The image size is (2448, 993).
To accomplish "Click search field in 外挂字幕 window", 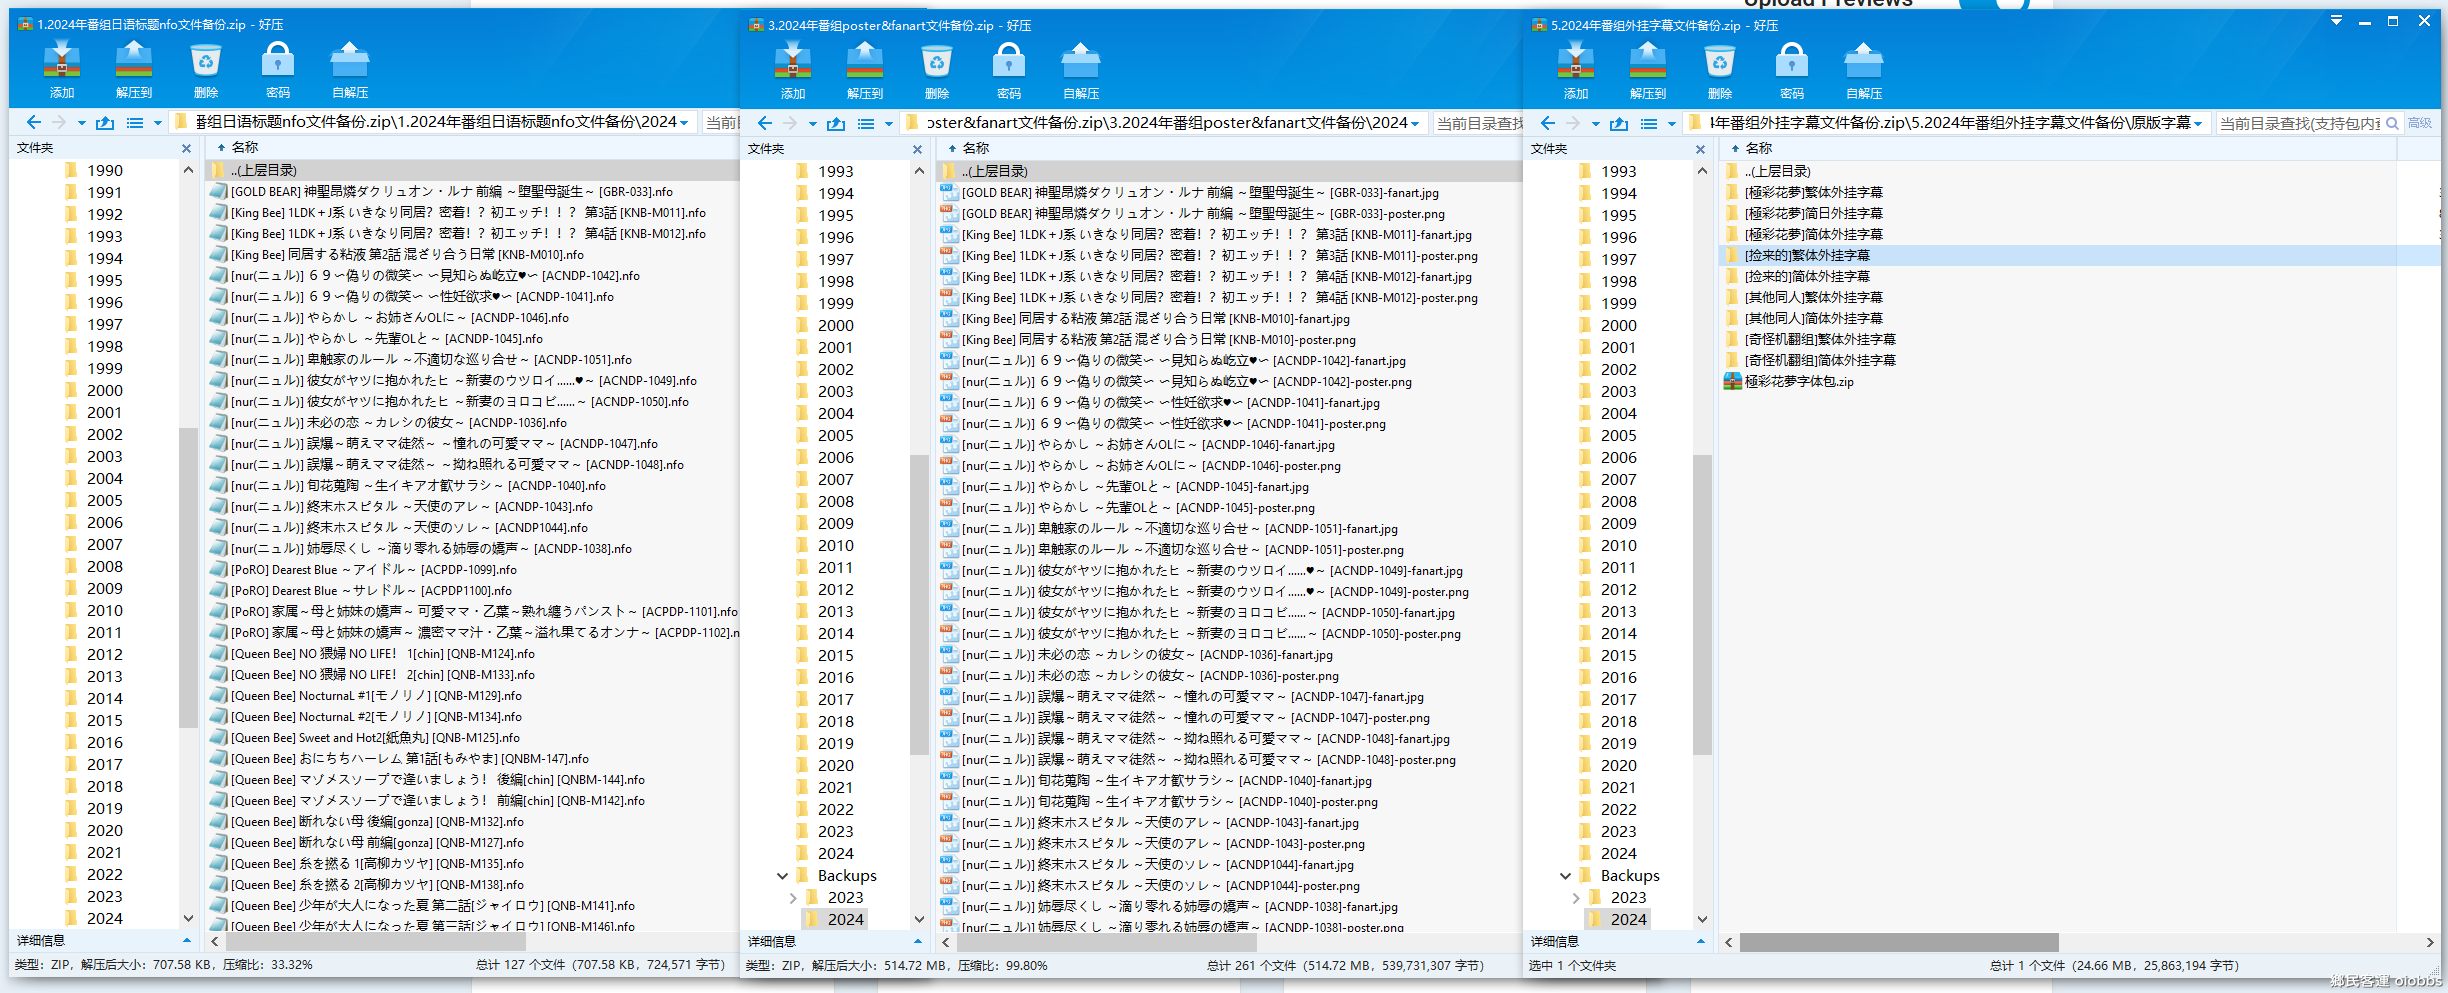I will point(2298,123).
